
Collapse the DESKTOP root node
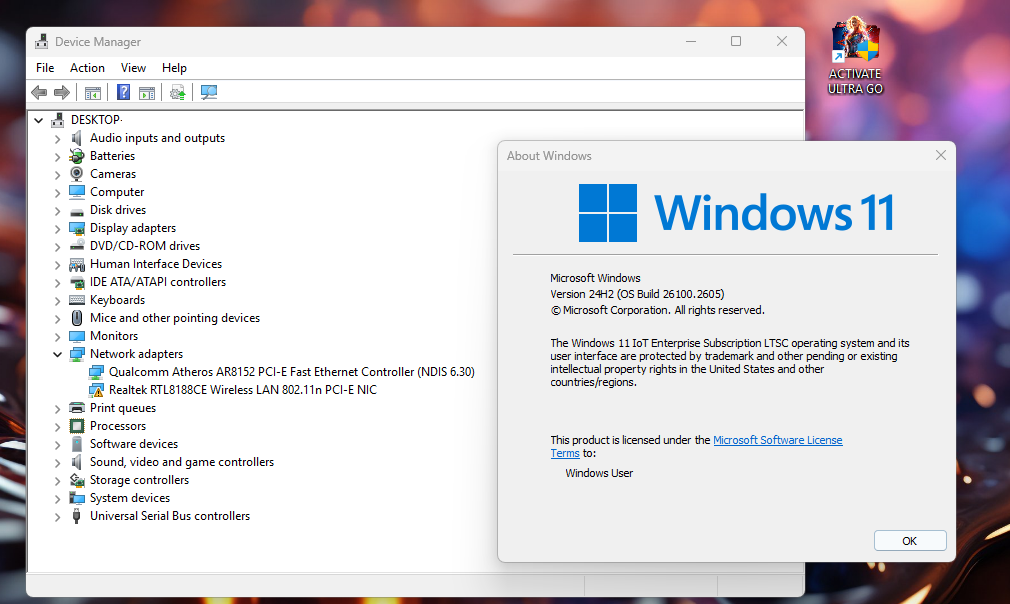[39, 120]
